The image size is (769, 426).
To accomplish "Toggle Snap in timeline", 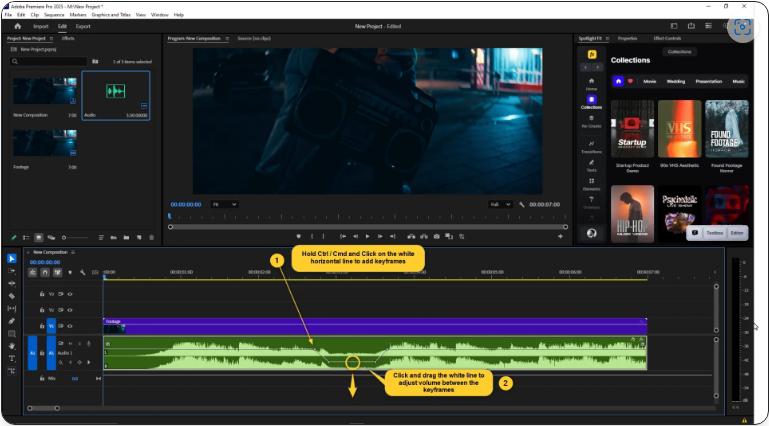I will [45, 272].
